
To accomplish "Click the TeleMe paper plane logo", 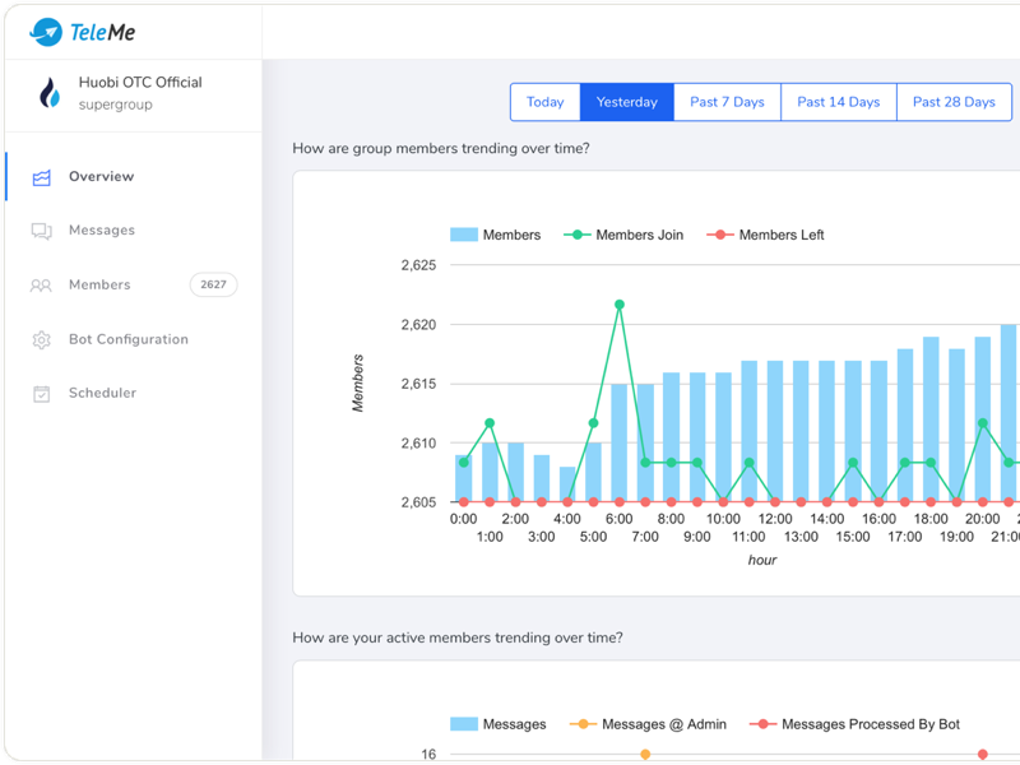I will click(x=46, y=32).
